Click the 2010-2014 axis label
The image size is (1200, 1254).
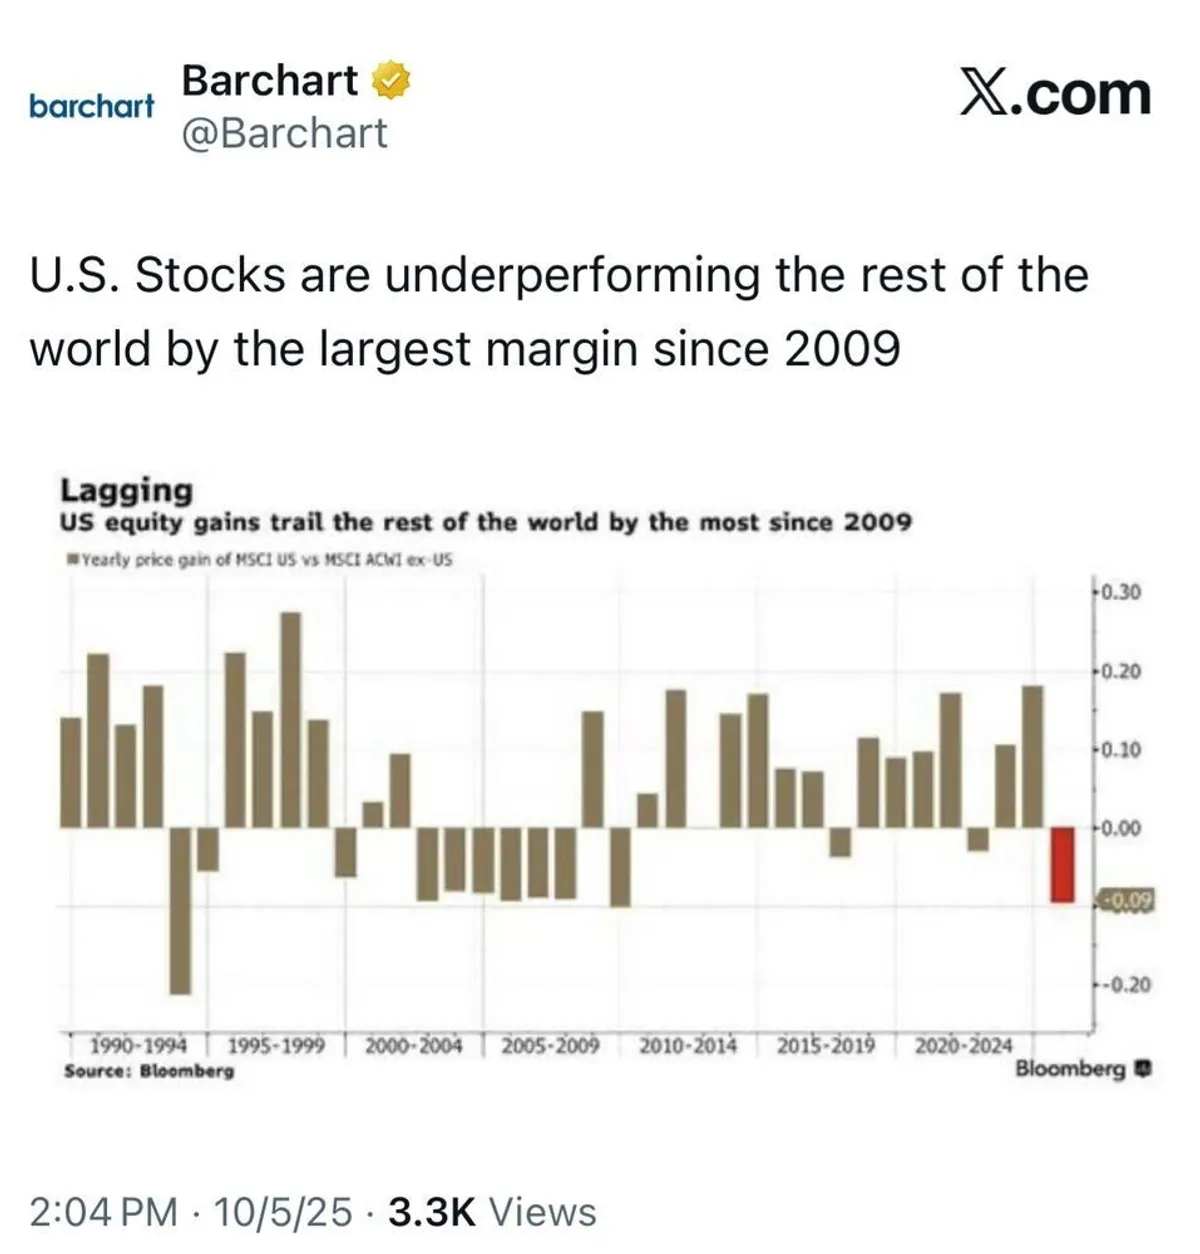point(688,1046)
